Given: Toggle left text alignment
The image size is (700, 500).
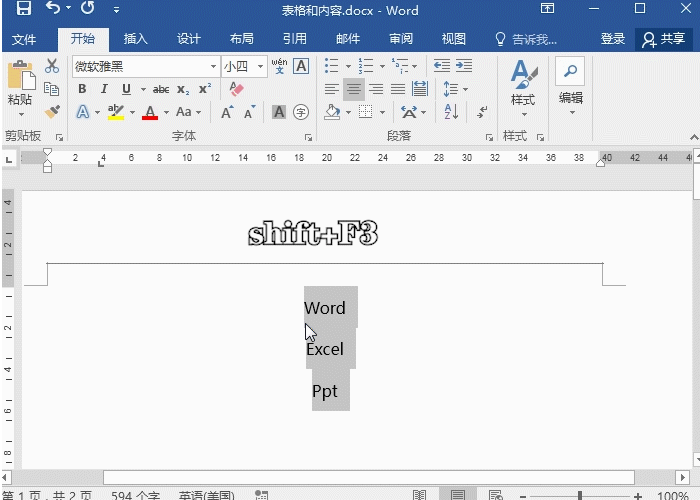Looking at the screenshot, I should (331, 89).
